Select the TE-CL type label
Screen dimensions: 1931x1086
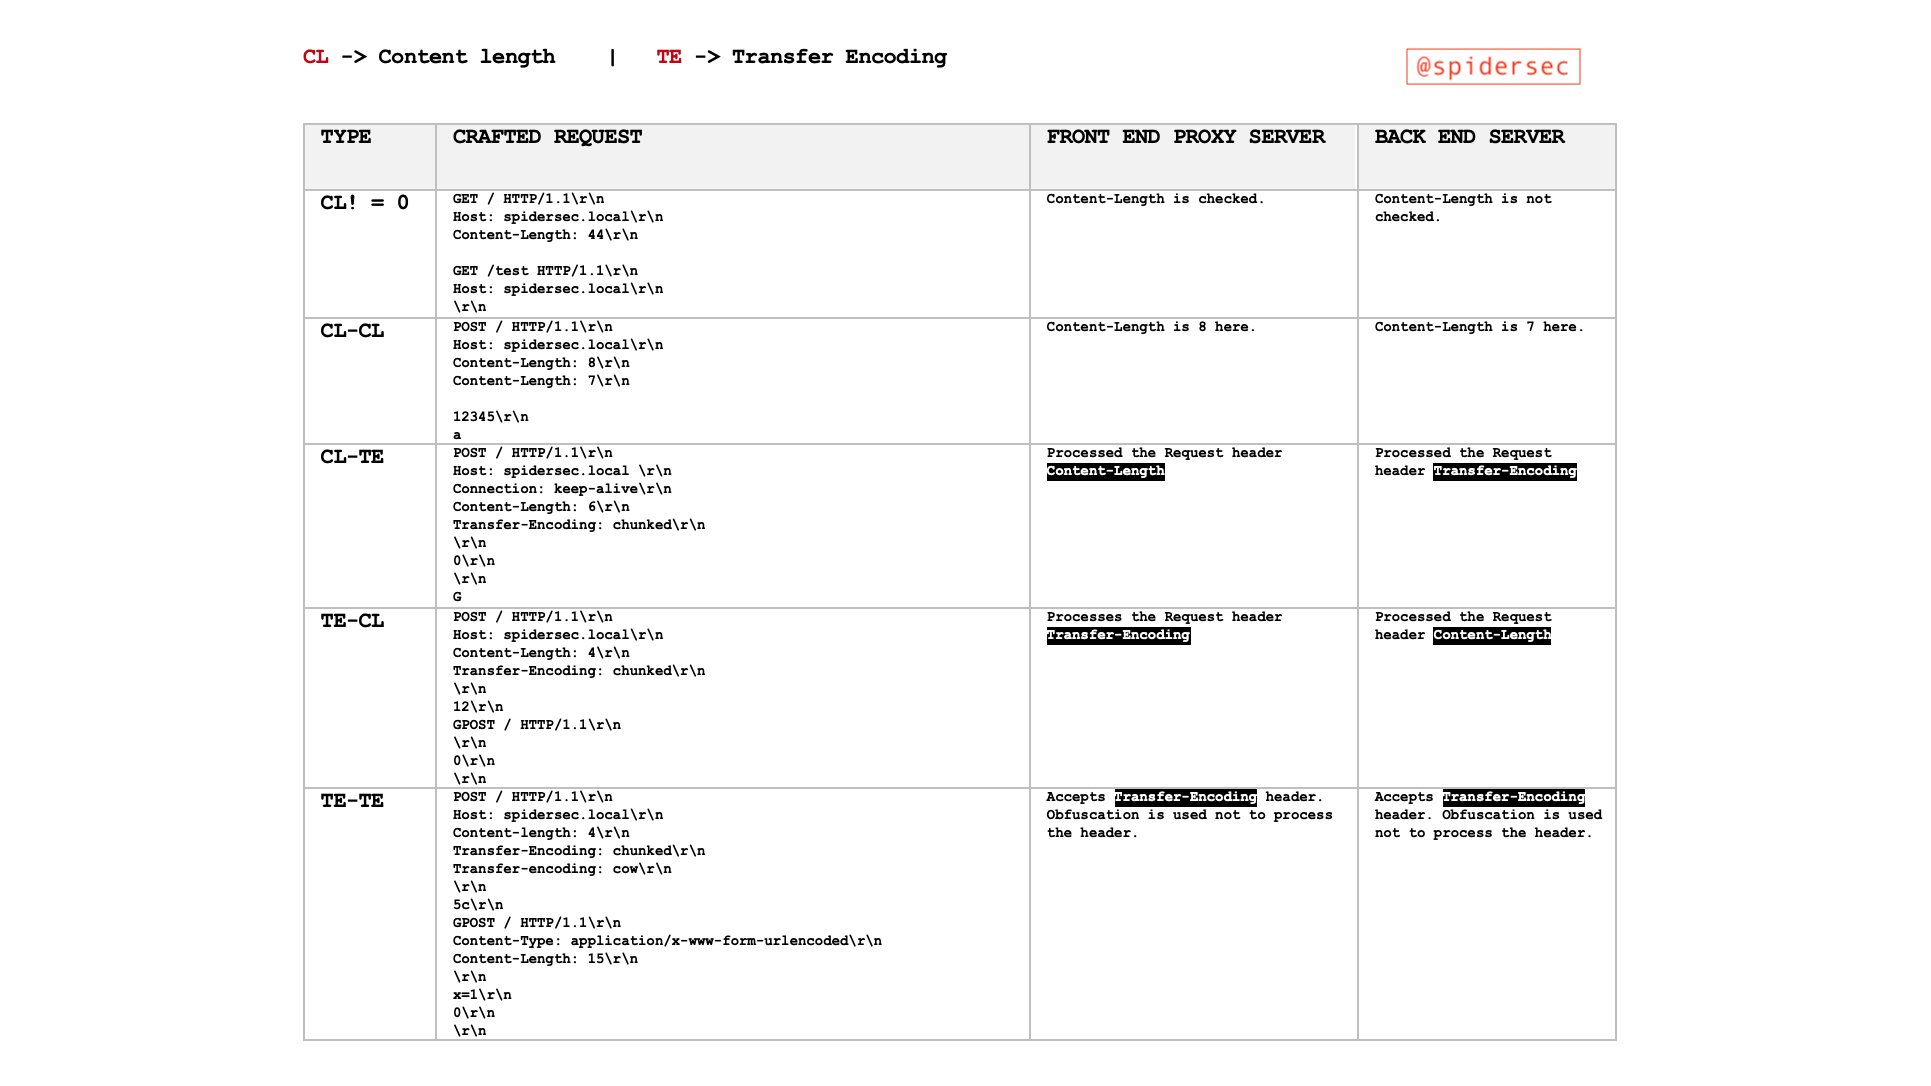click(352, 621)
